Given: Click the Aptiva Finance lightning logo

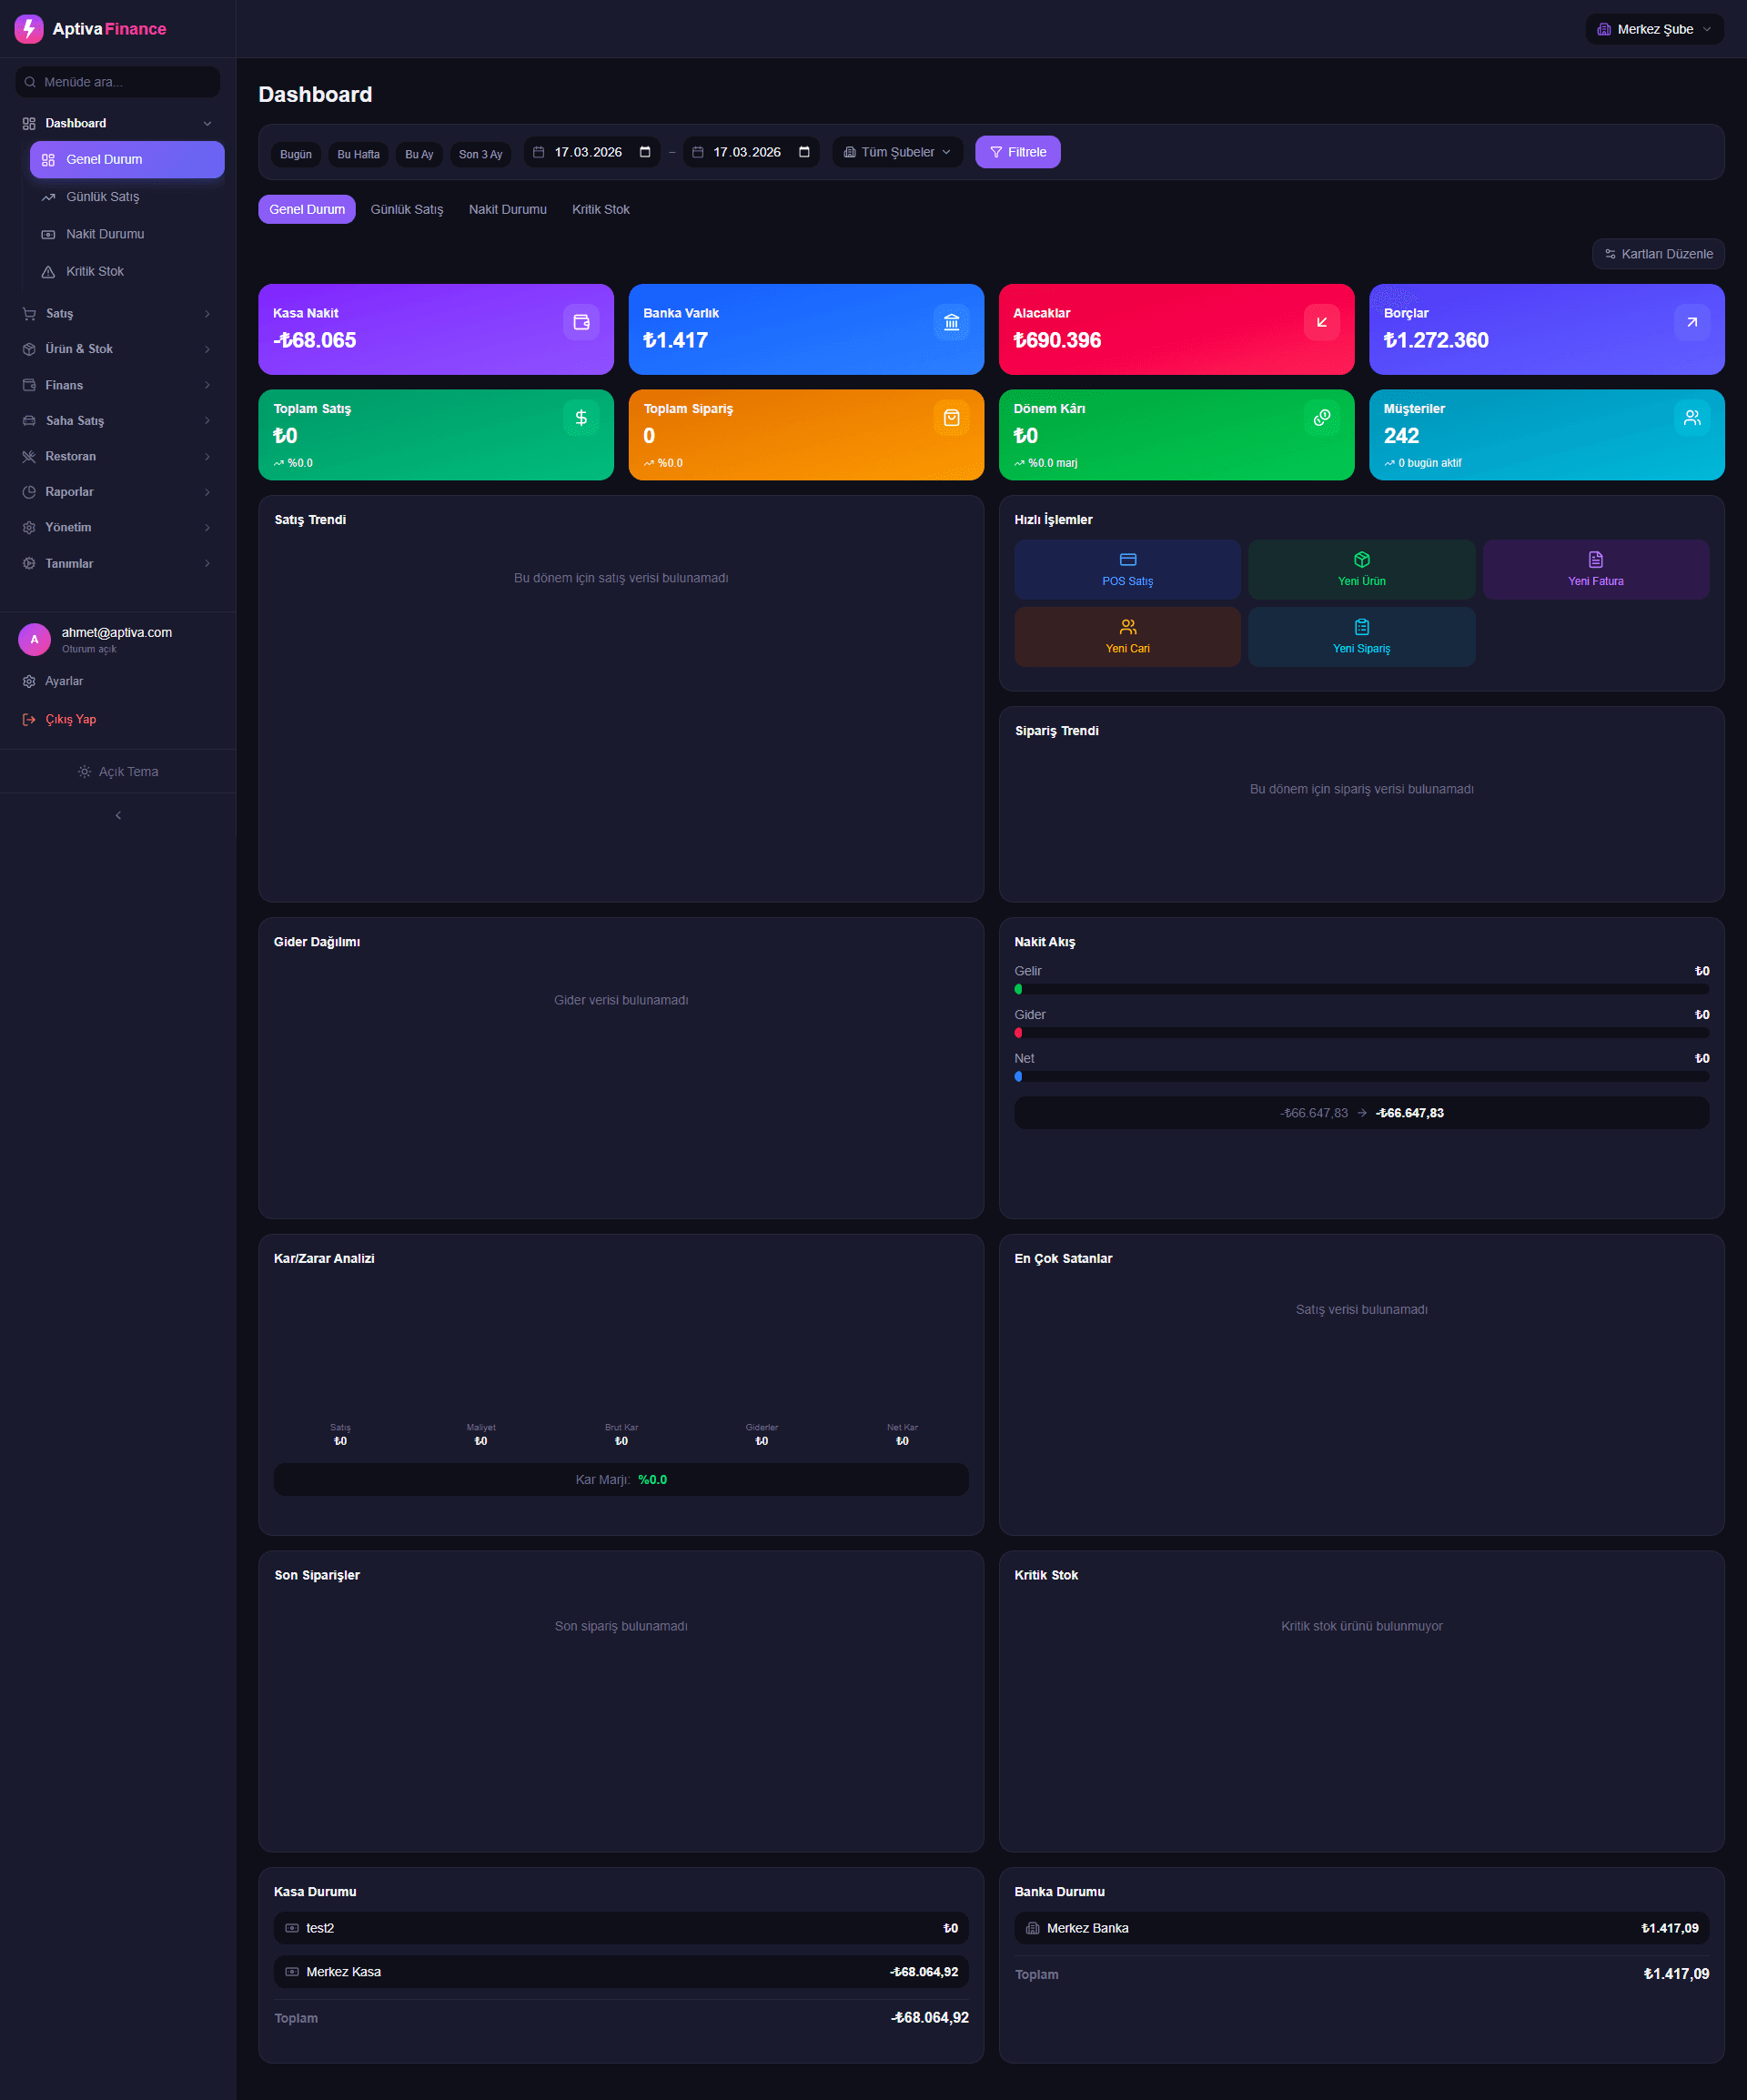Looking at the screenshot, I should click(29, 28).
